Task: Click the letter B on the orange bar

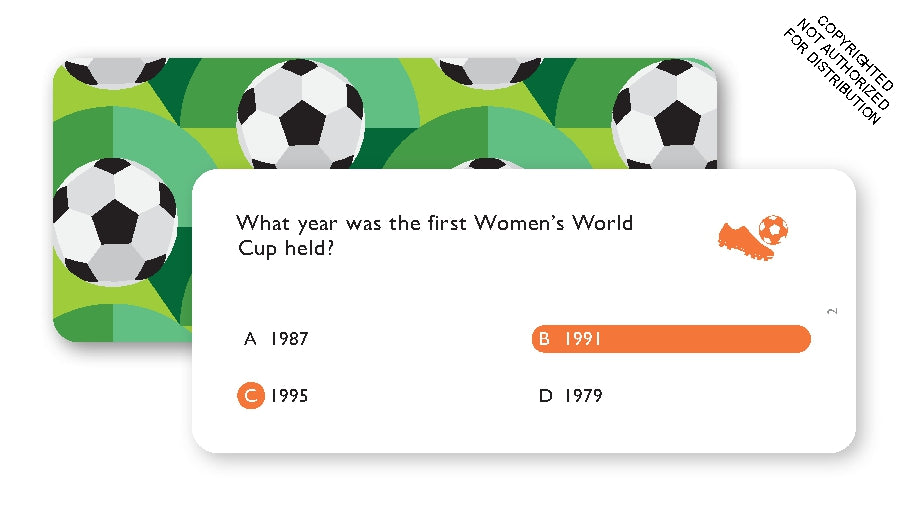Action: 544,339
